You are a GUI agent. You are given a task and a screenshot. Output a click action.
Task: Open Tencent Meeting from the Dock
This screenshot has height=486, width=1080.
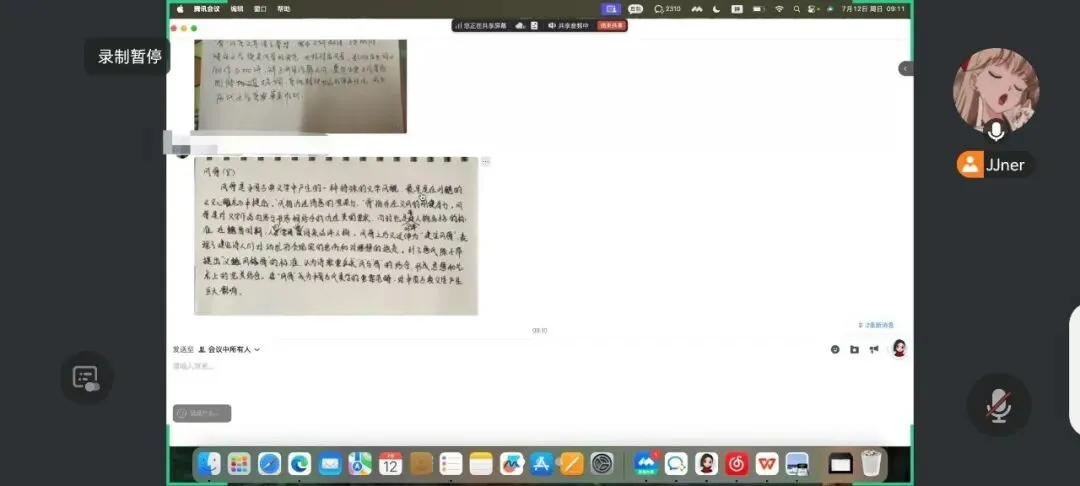(x=646, y=464)
